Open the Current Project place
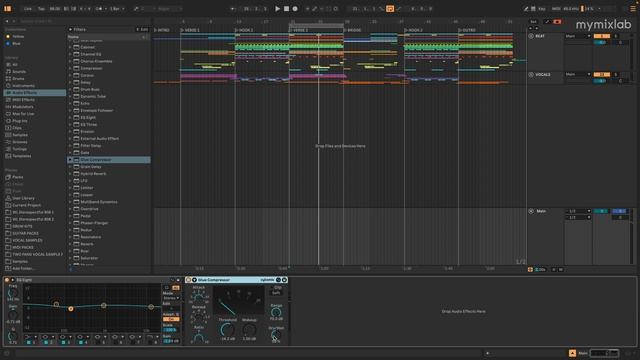 coord(26,205)
